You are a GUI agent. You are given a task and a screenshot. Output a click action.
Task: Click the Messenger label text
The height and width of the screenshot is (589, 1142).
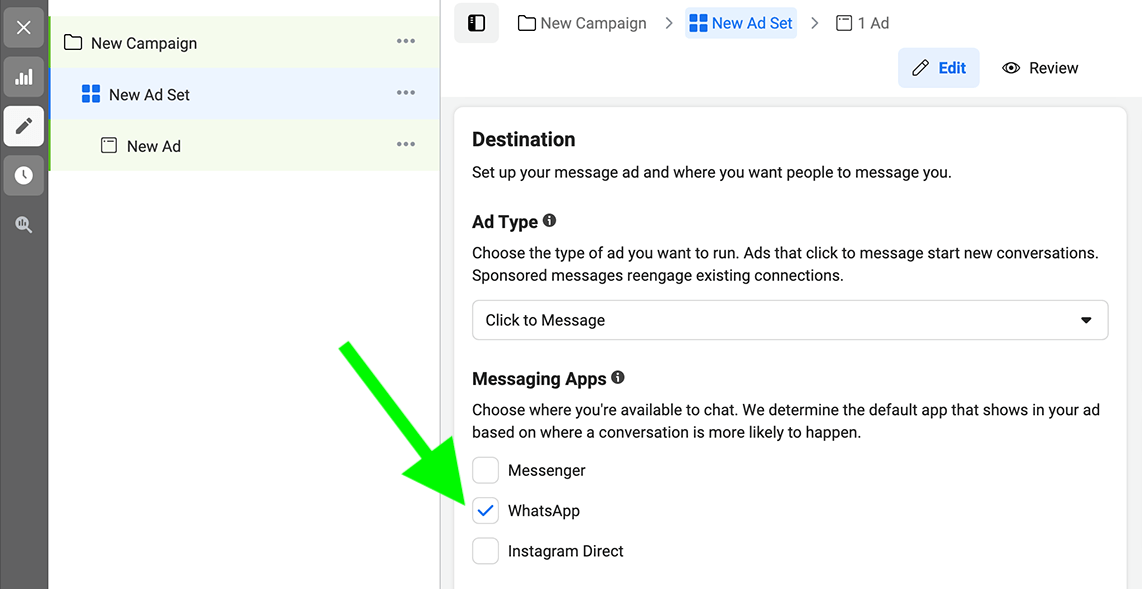pyautogui.click(x=547, y=470)
